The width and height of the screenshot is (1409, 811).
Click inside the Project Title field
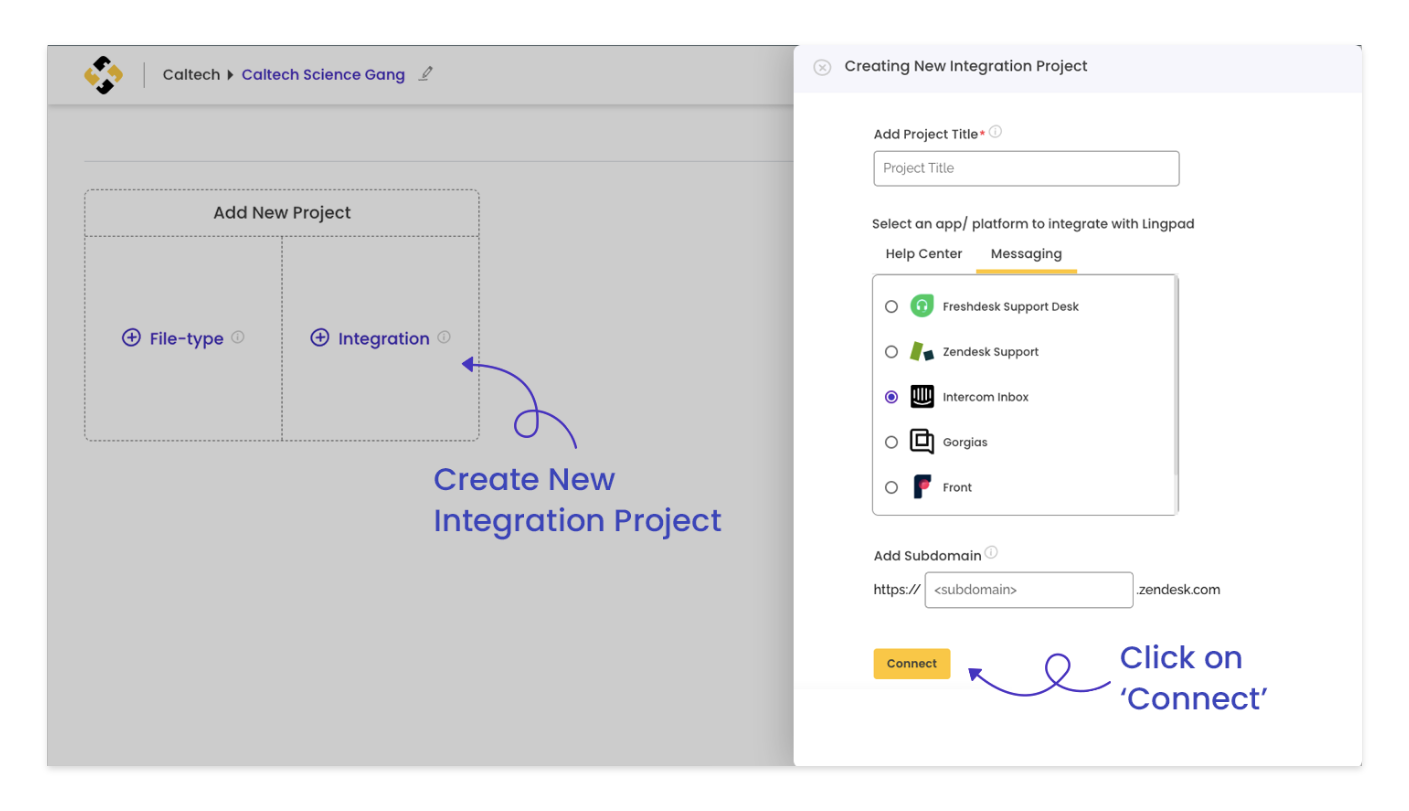coord(1026,168)
